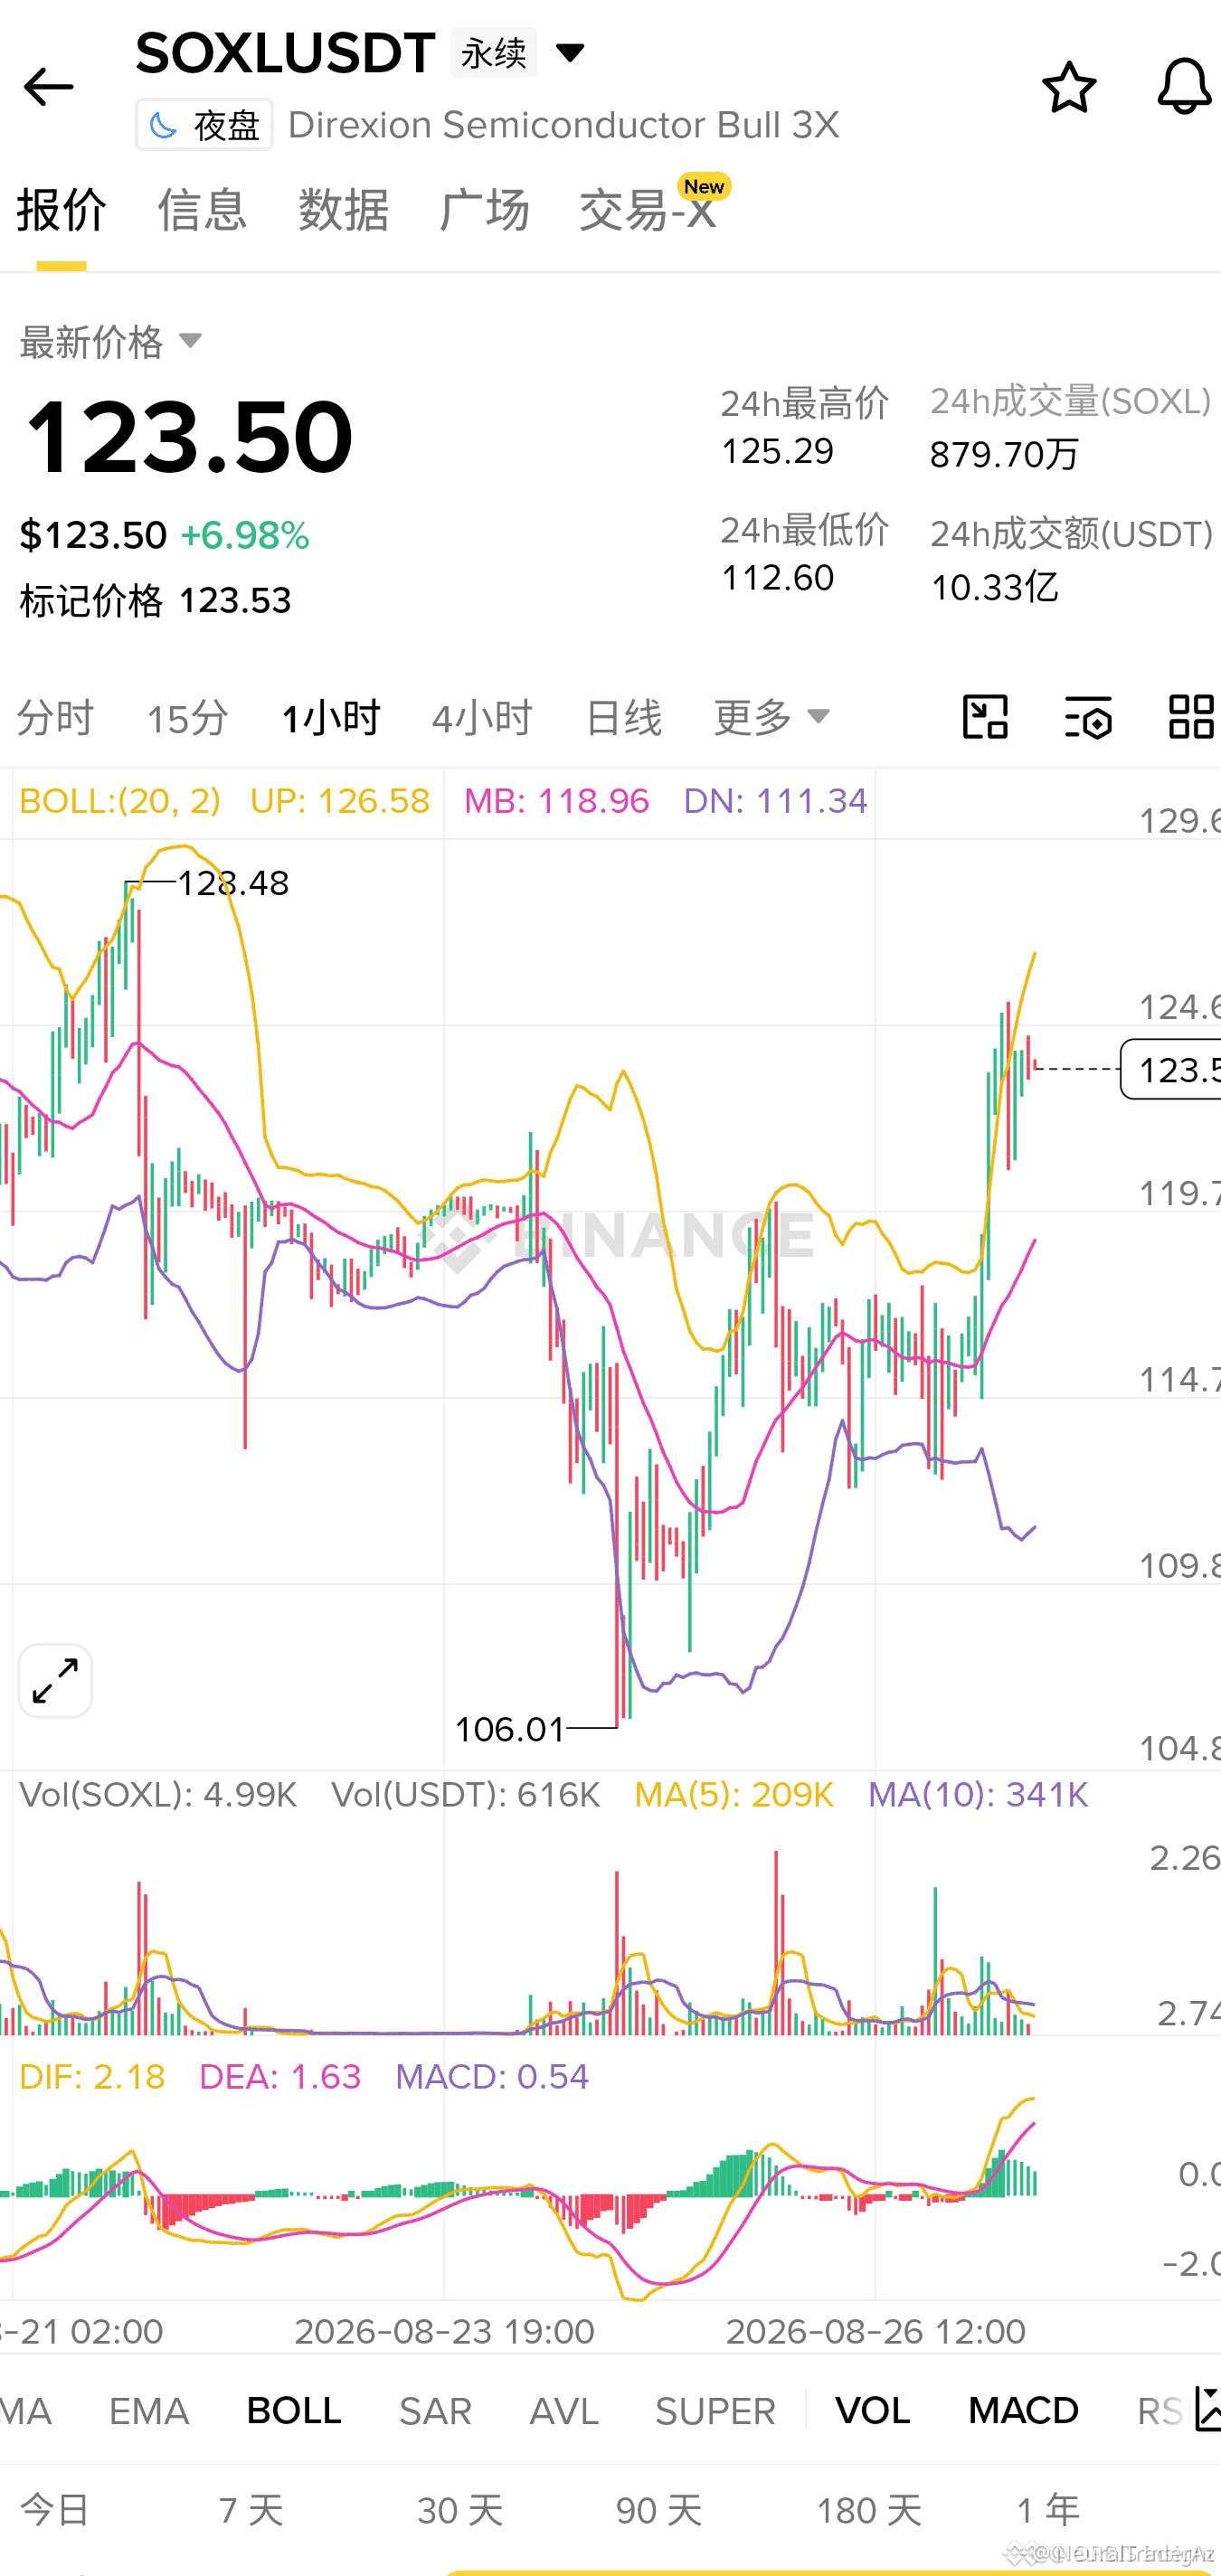Tap the DEA: 1.63 label
The height and width of the screenshot is (2576, 1221).
click(280, 2076)
